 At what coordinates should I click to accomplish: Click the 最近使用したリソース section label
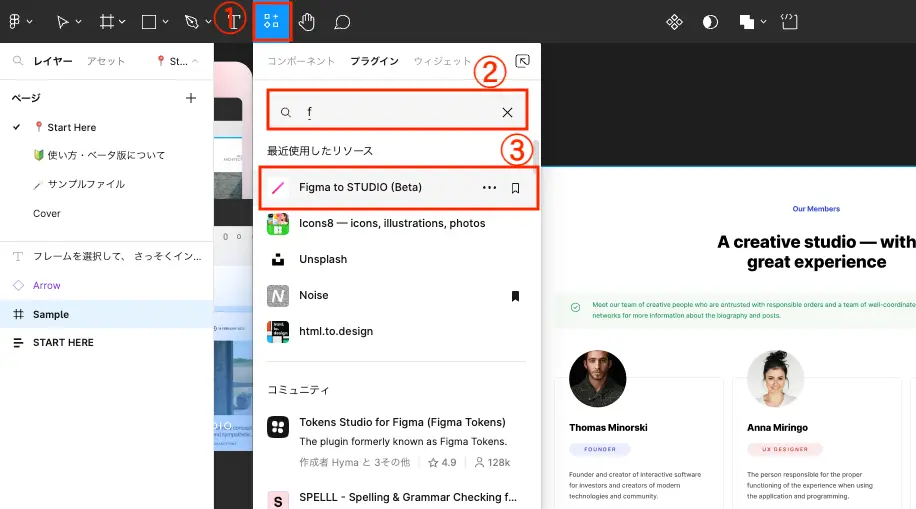320,151
